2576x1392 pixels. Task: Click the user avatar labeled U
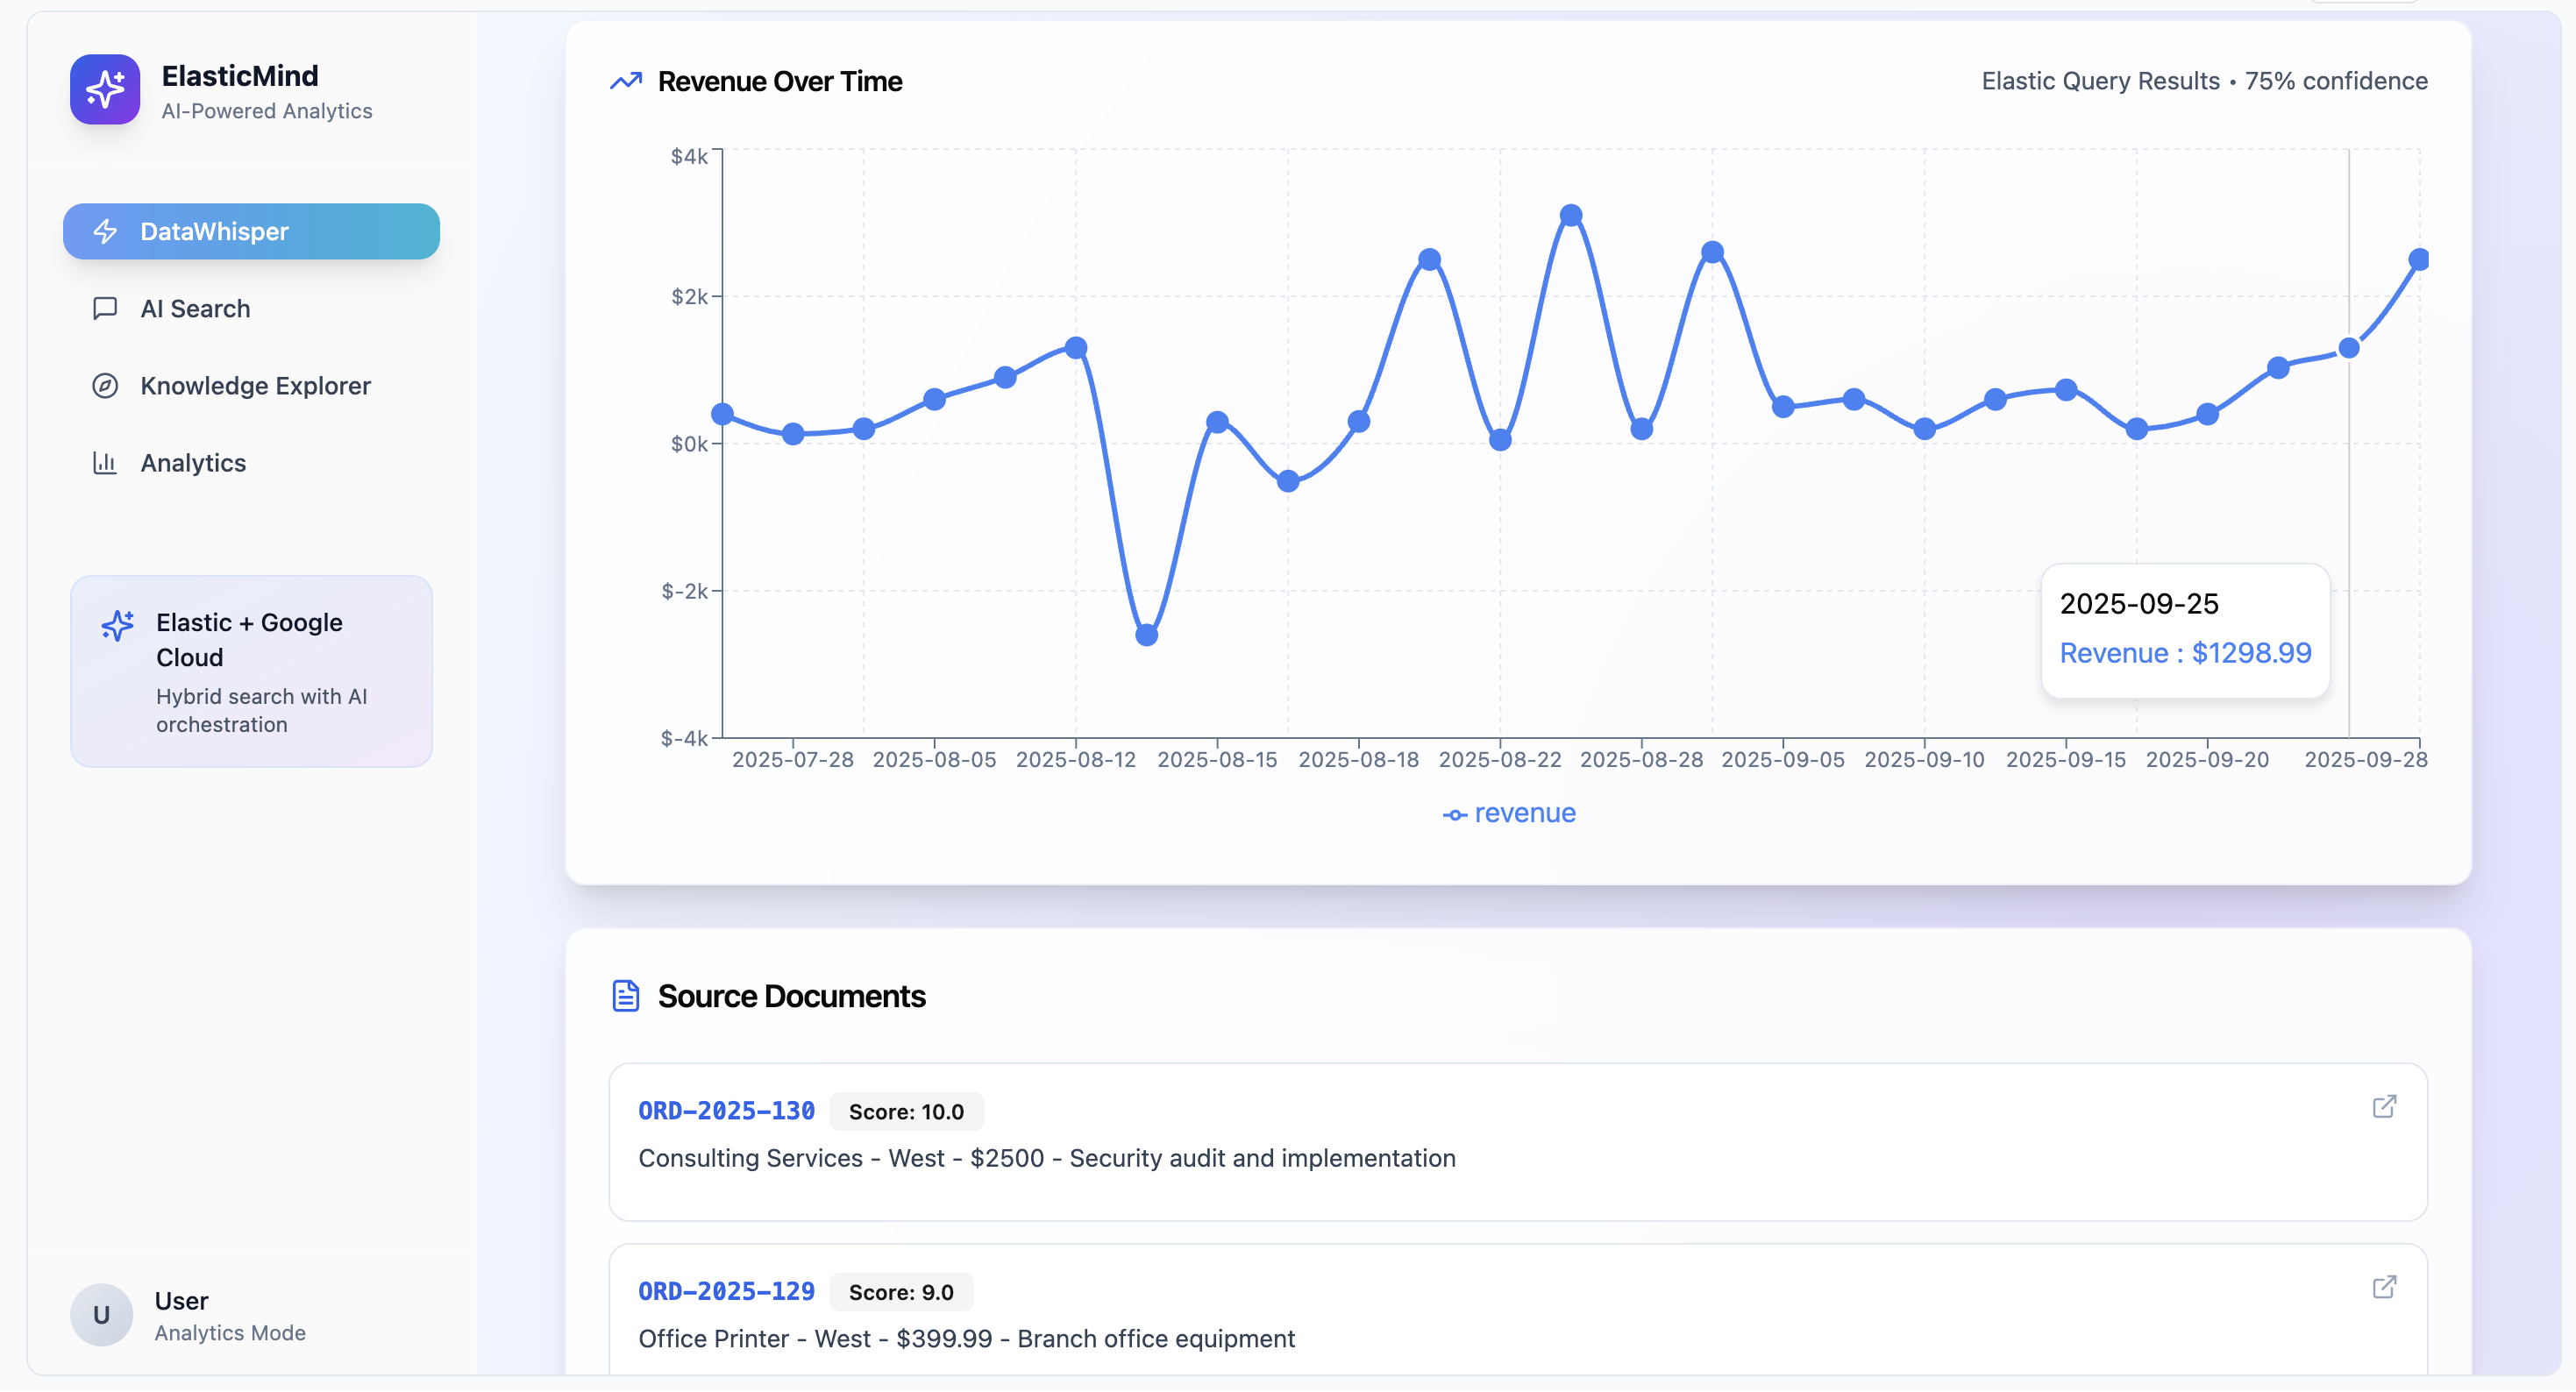click(101, 1314)
